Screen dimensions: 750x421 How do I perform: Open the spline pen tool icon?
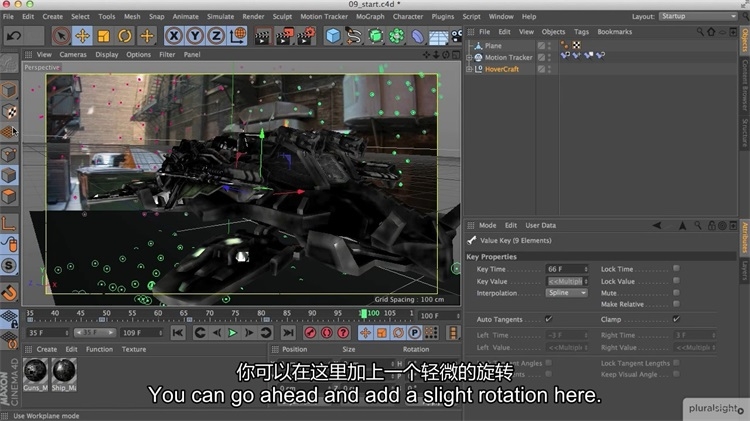pos(354,36)
